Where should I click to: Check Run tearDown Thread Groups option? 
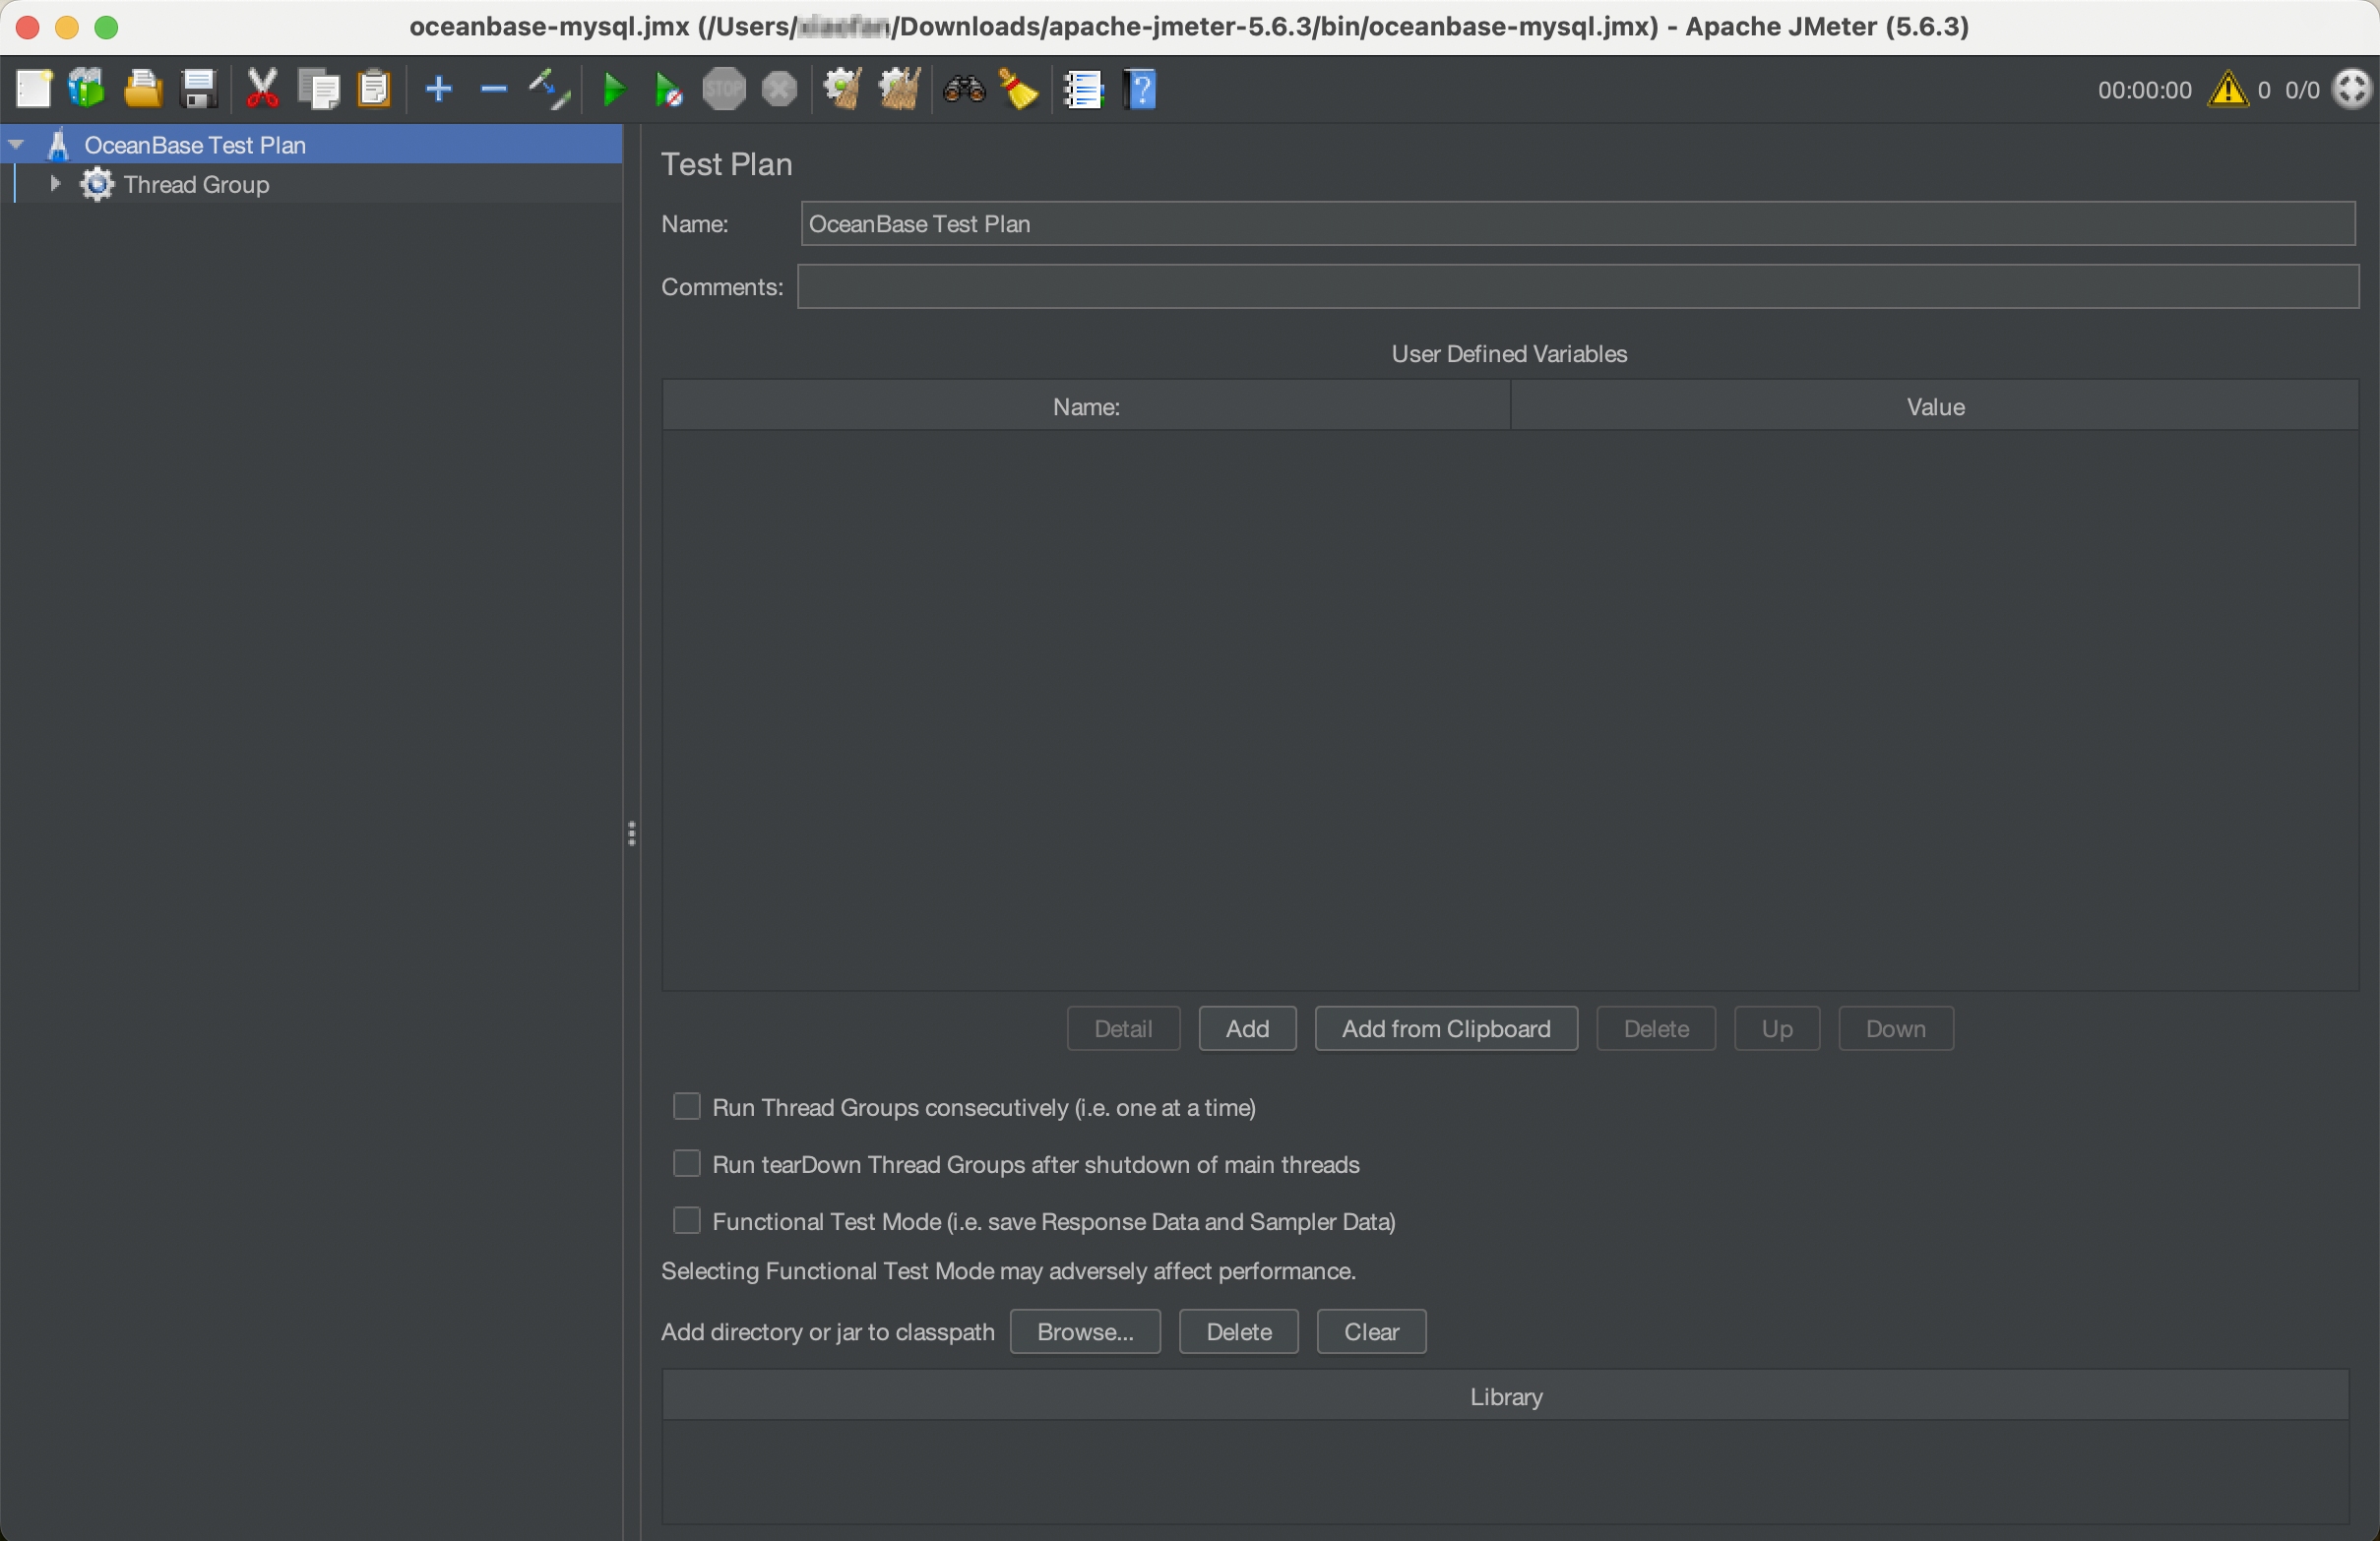[x=686, y=1163]
